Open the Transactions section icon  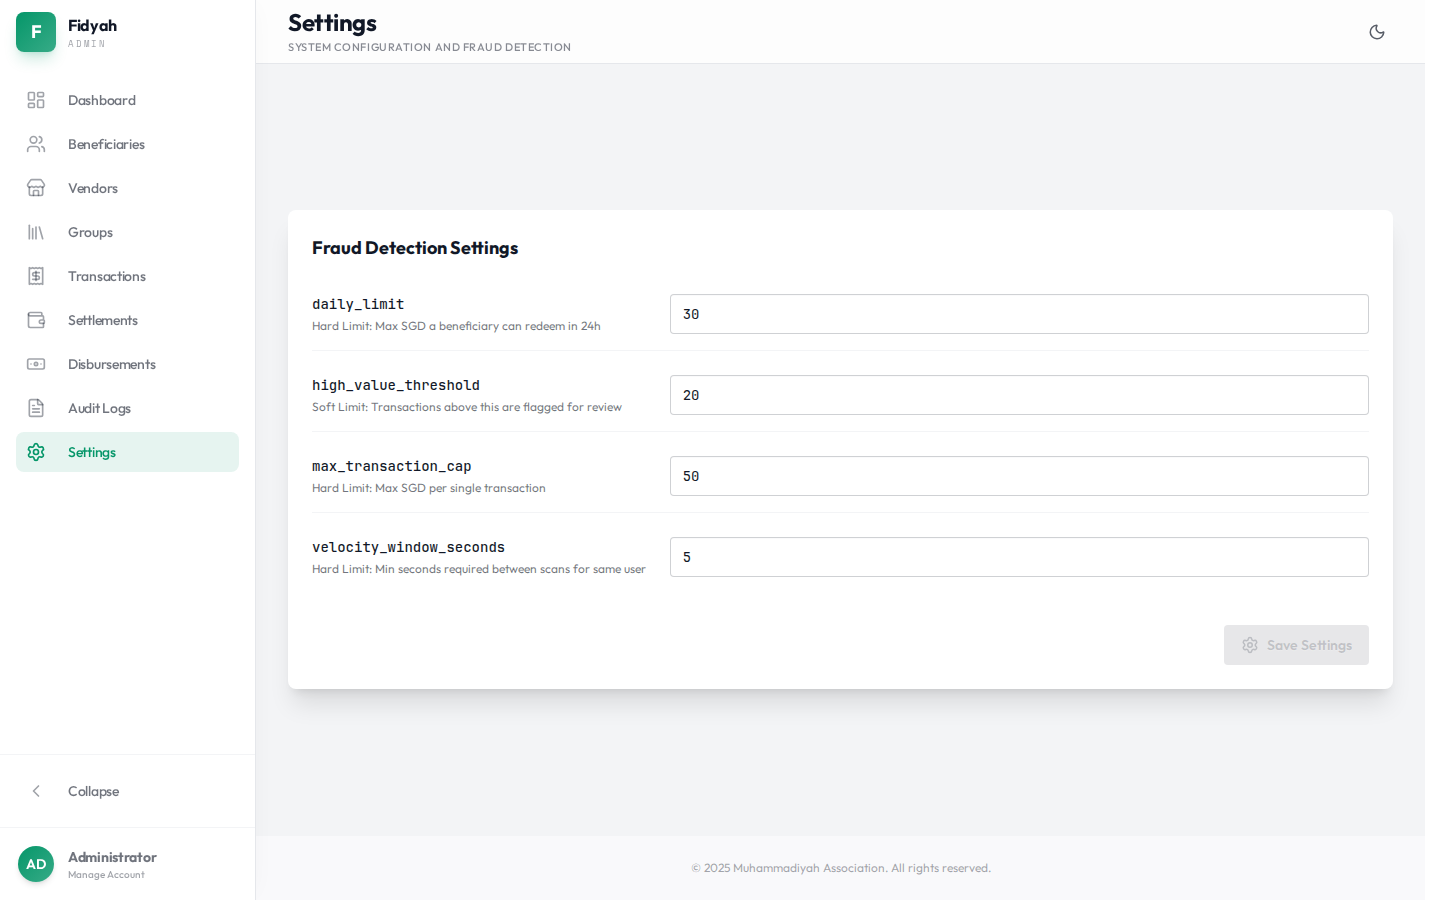coord(36,276)
